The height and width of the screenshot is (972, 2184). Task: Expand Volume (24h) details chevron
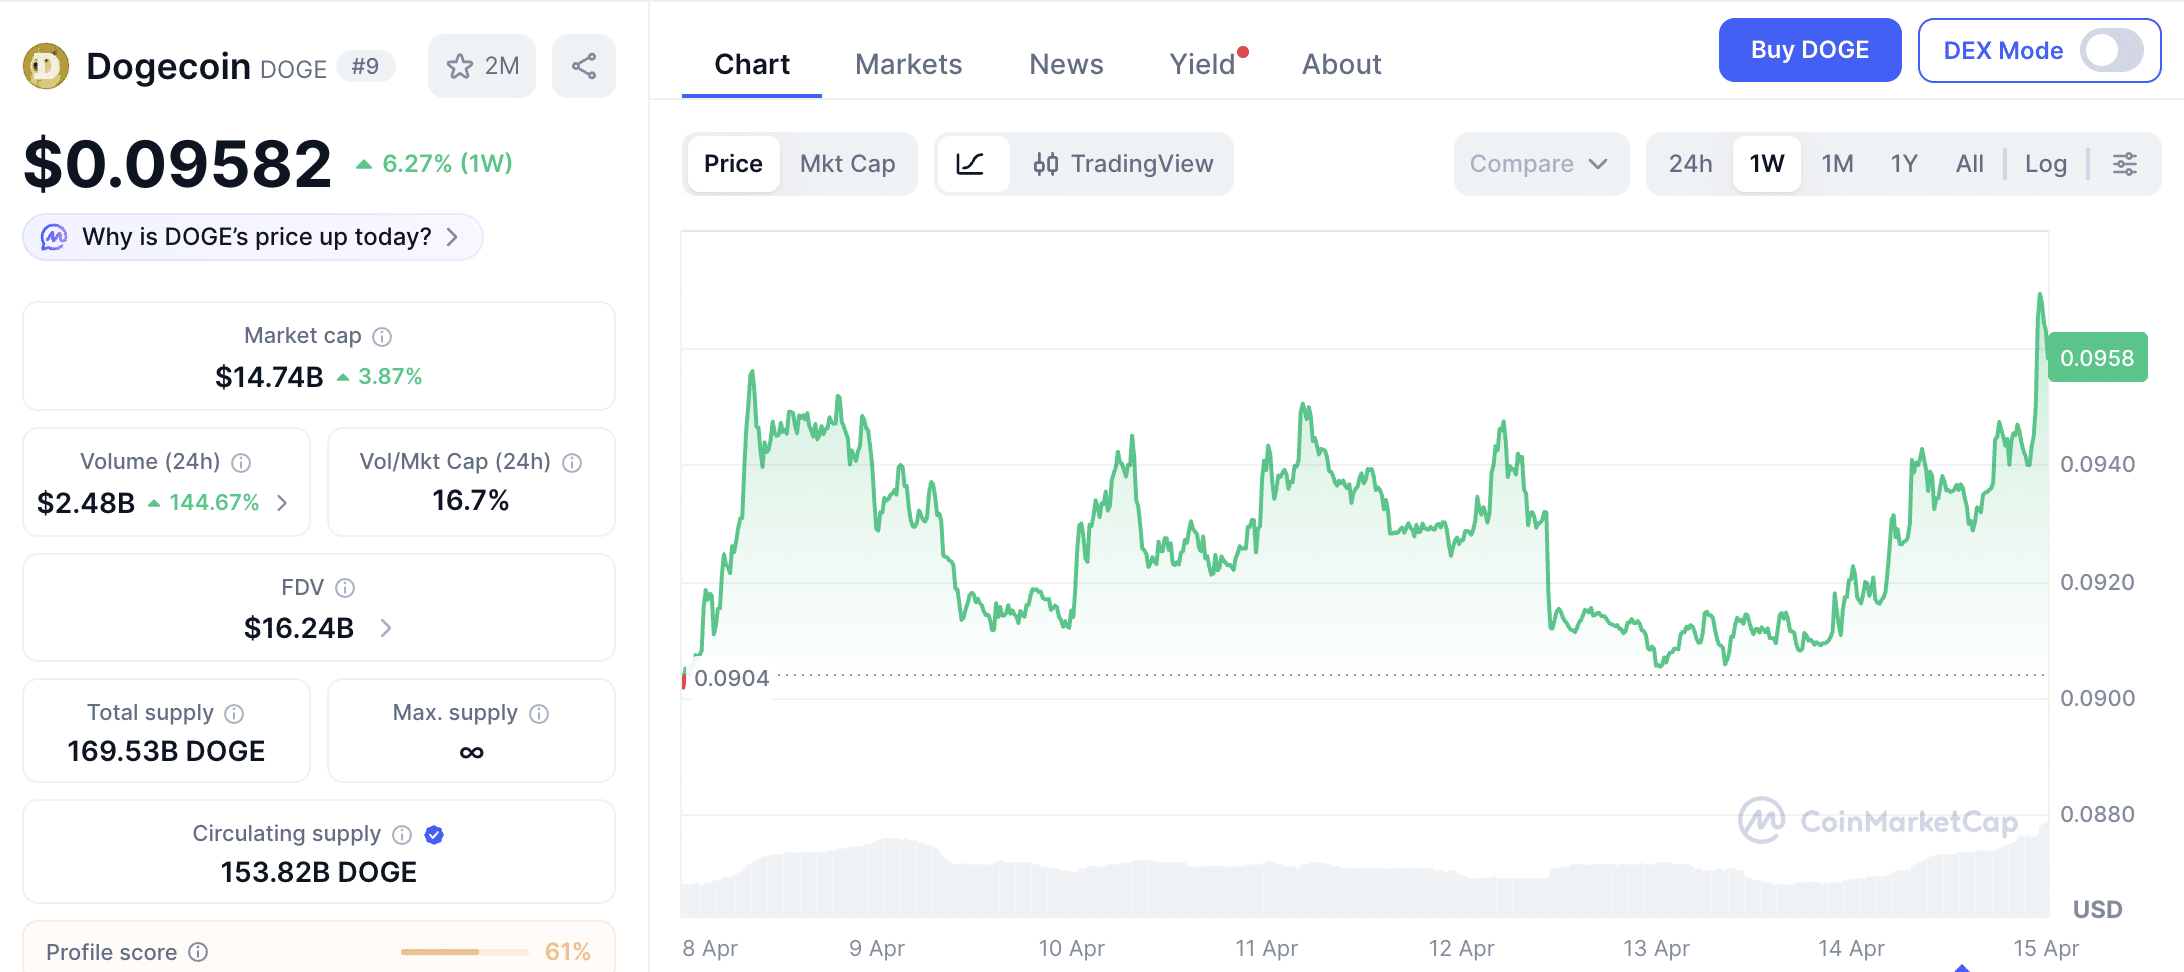pyautogui.click(x=282, y=503)
